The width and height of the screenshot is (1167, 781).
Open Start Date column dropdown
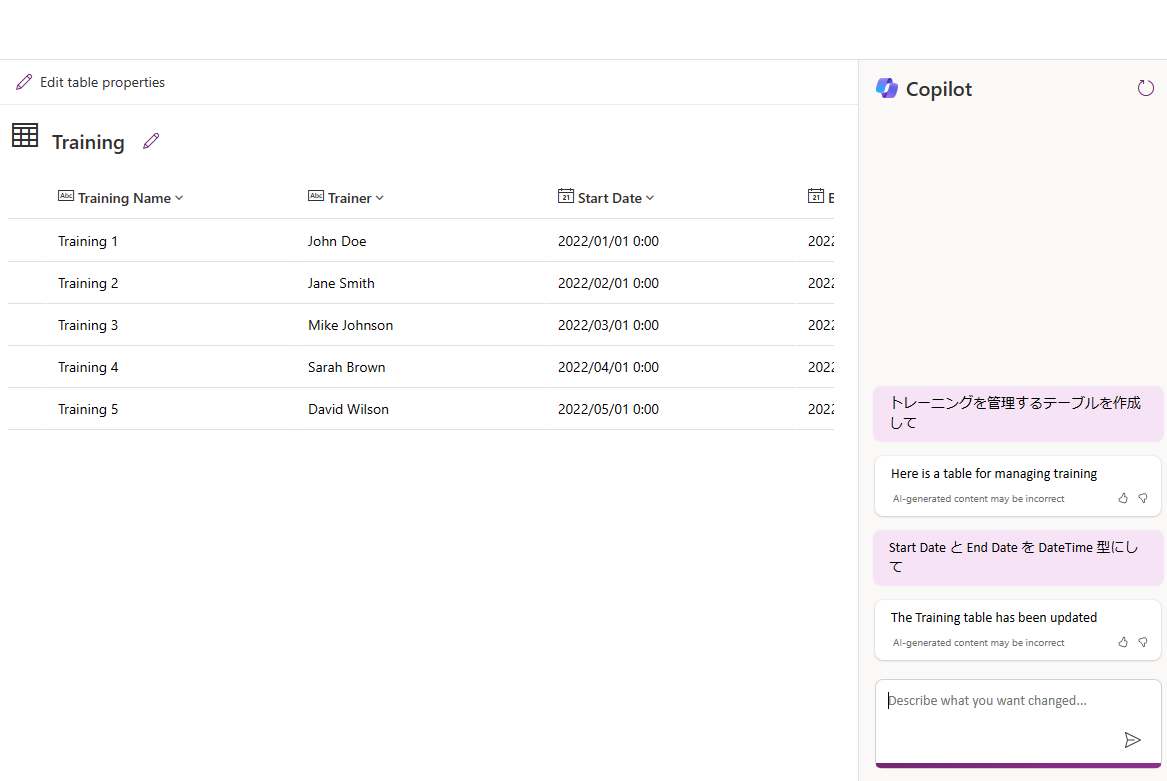650,198
